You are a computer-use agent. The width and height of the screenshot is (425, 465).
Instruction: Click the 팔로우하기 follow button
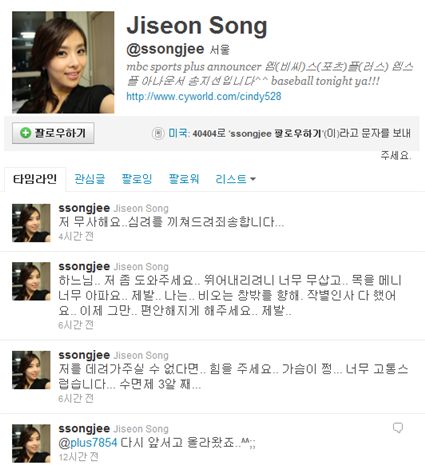(53, 133)
